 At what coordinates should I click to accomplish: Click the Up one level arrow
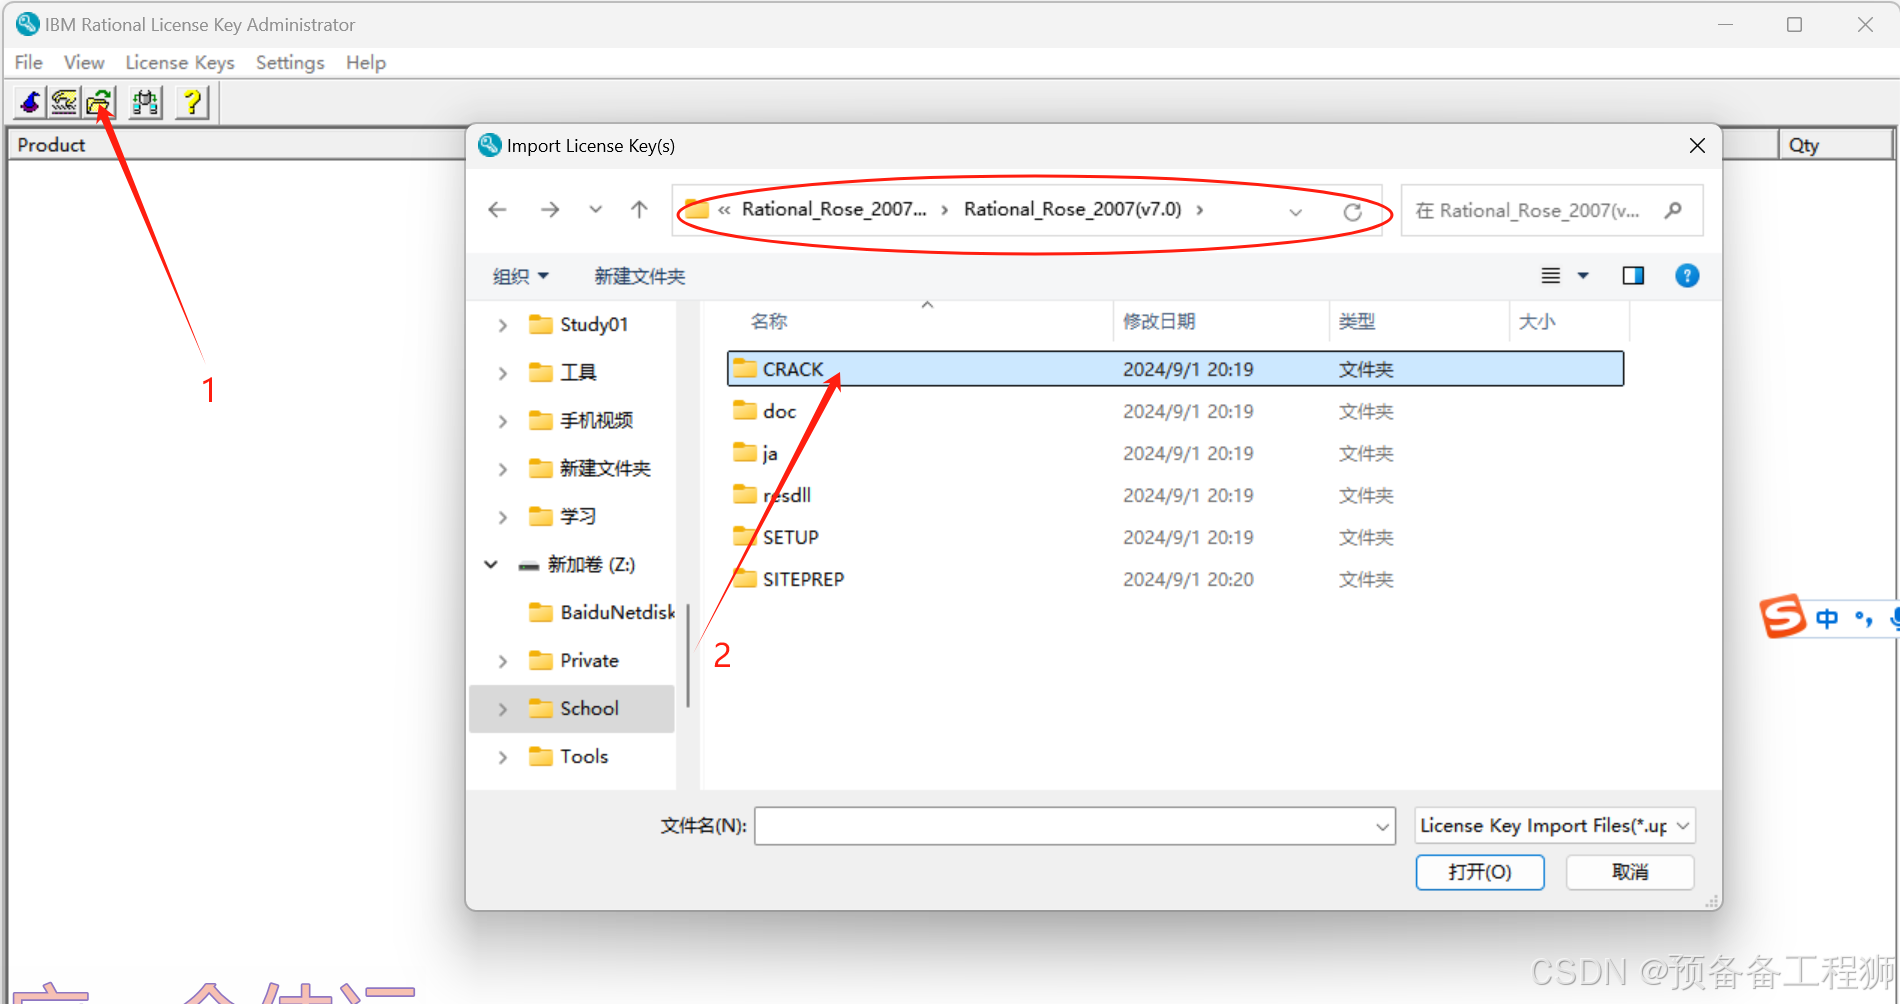(640, 209)
